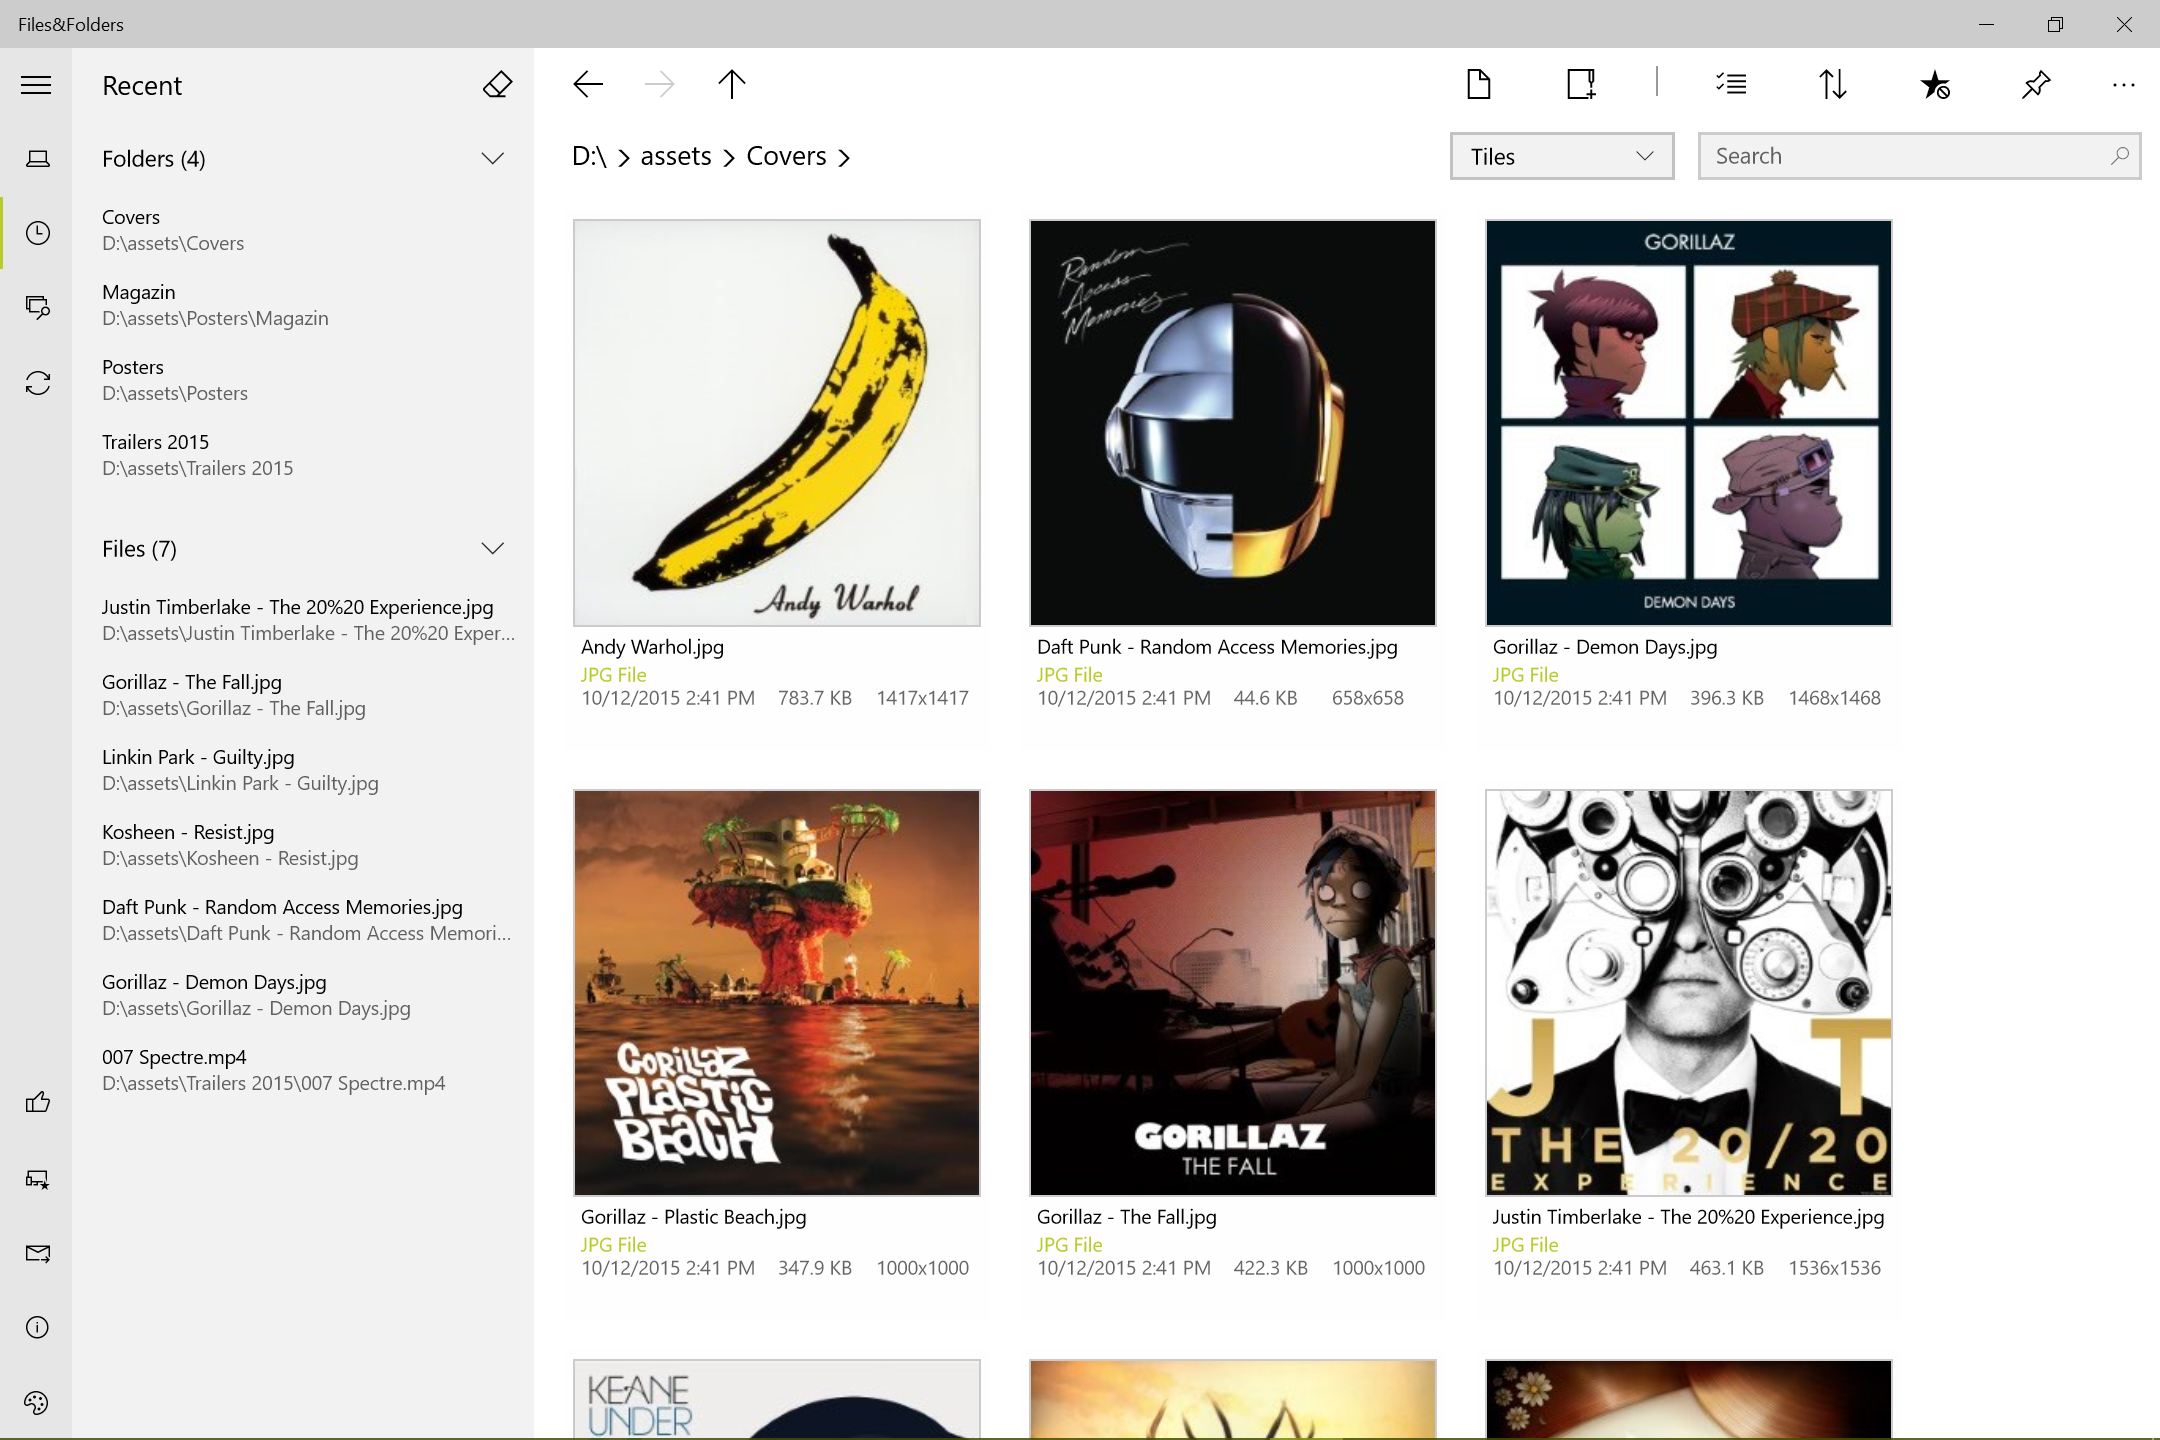This screenshot has height=1440, width=2160.
Task: Open recent file Gorillaz - The Fall.jpg
Action: click(303, 695)
